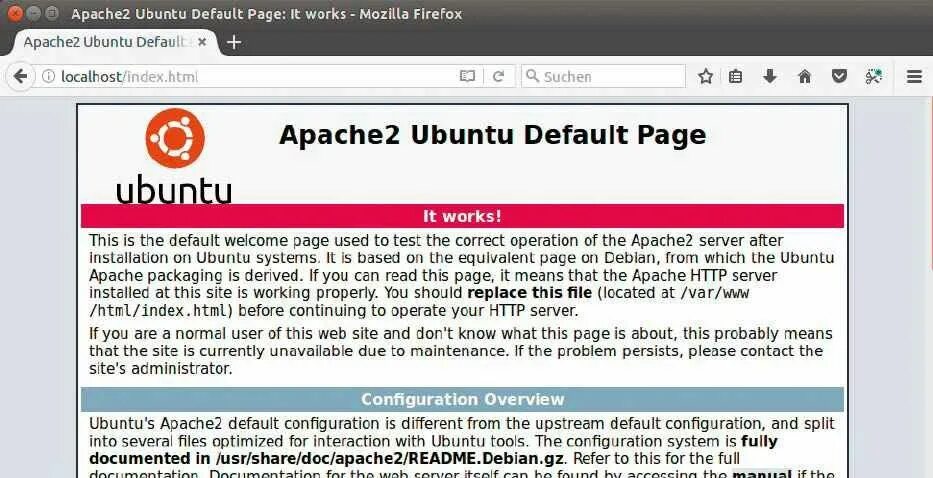Image resolution: width=933 pixels, height=478 pixels.
Task: Save page to Pocket icon
Action: 839,76
